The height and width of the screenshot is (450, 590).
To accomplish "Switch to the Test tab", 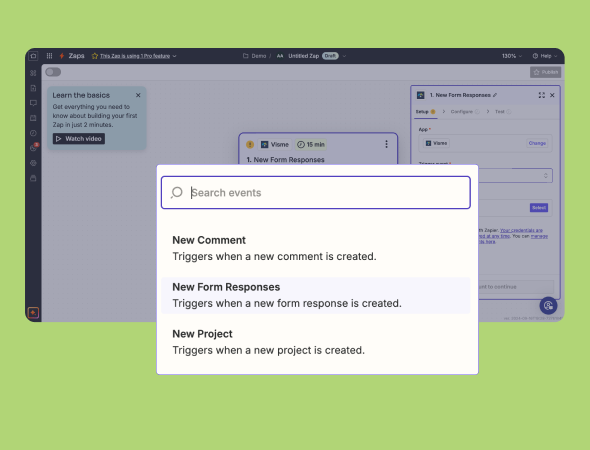I will (x=503, y=112).
